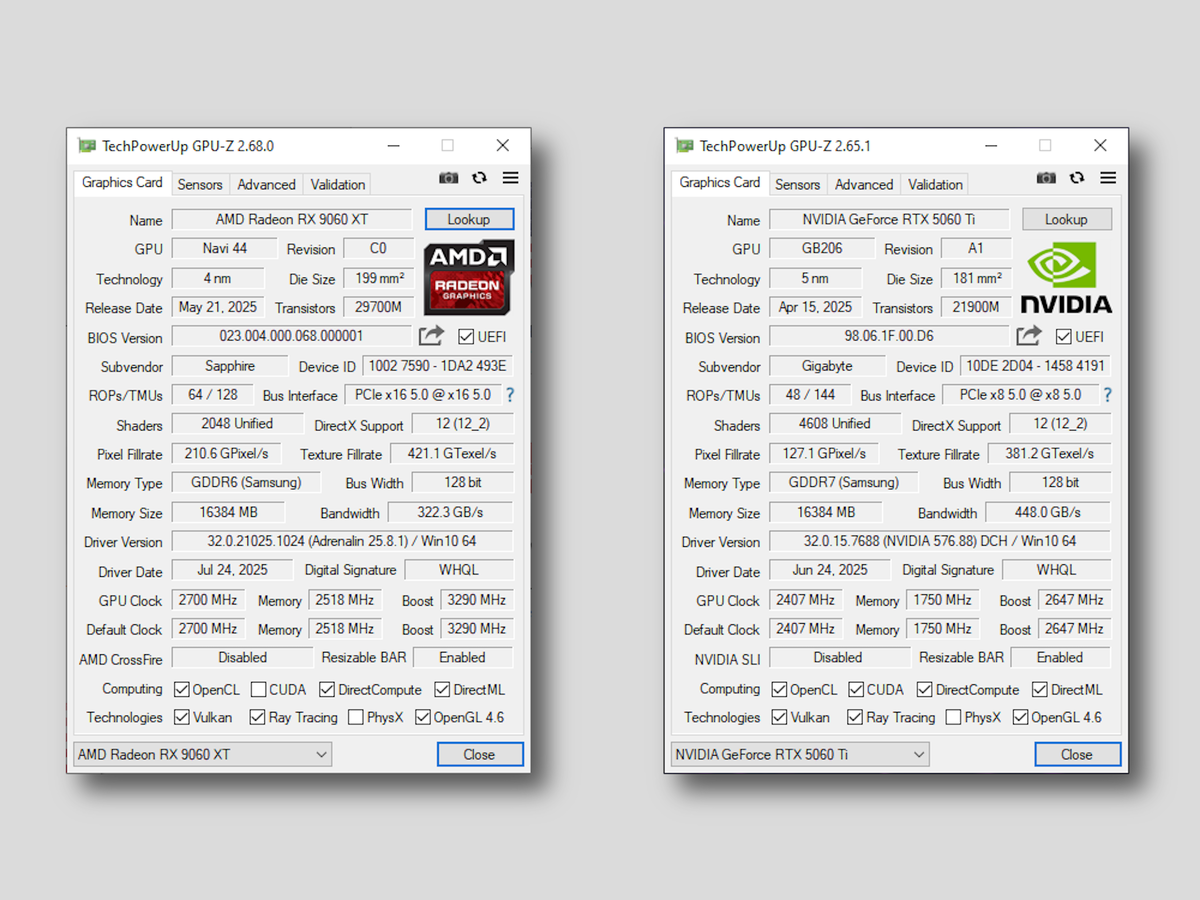Image resolution: width=1200 pixels, height=900 pixels.
Task: Click the GPU-Z 2.65.1 title bar app icon
Action: pyautogui.click(x=685, y=146)
